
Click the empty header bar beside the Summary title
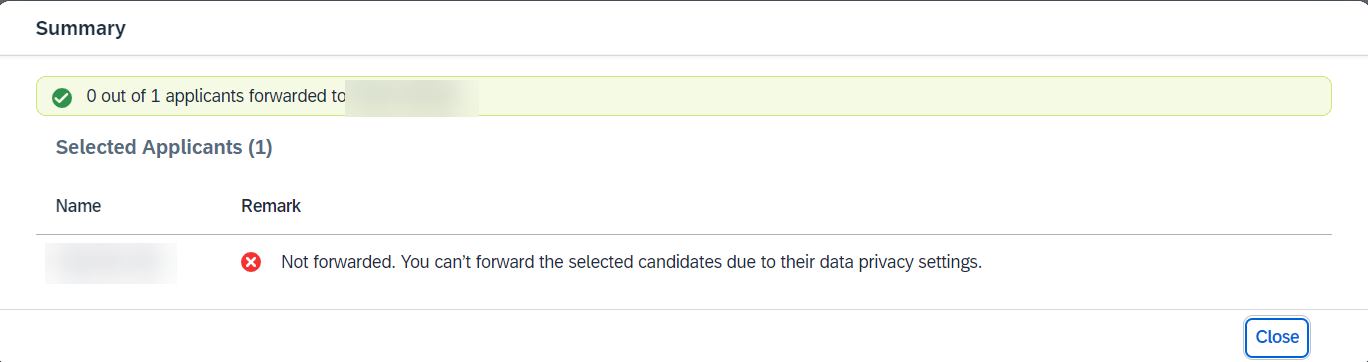740,28
